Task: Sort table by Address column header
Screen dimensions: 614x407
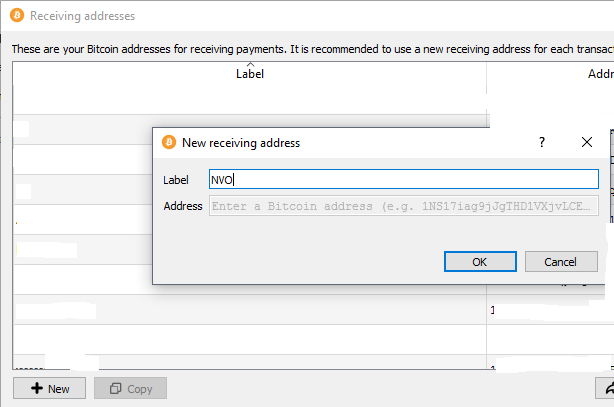Action: [601, 74]
